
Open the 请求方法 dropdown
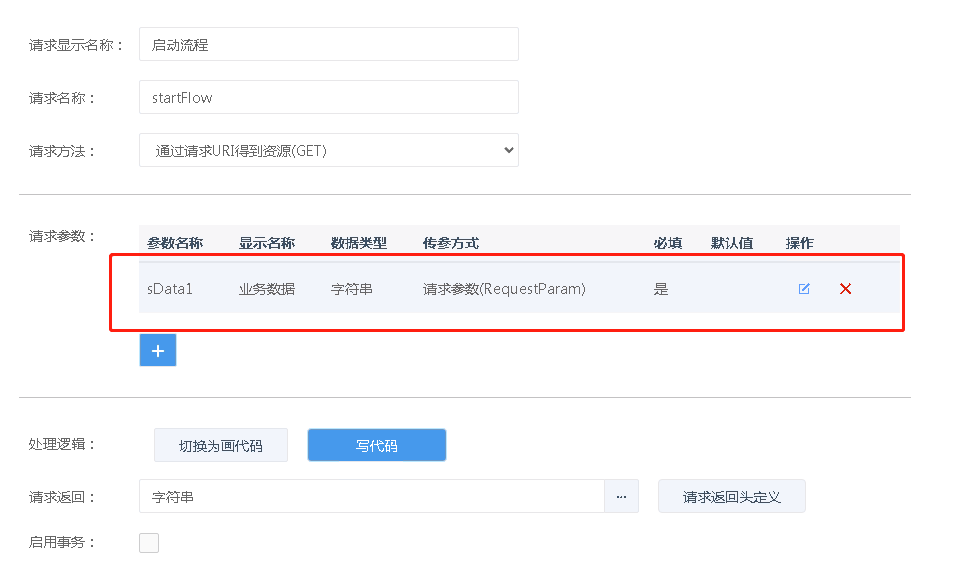click(328, 151)
